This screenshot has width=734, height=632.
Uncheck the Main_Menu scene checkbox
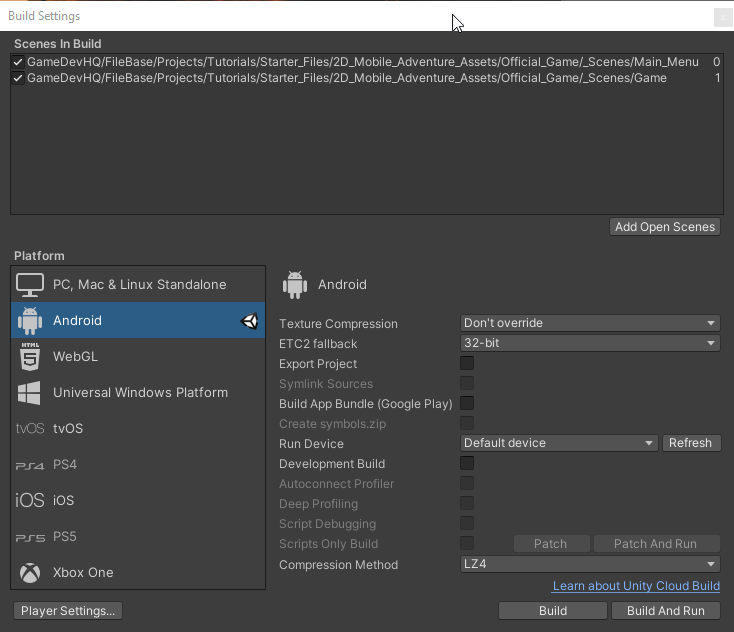tap(18, 62)
